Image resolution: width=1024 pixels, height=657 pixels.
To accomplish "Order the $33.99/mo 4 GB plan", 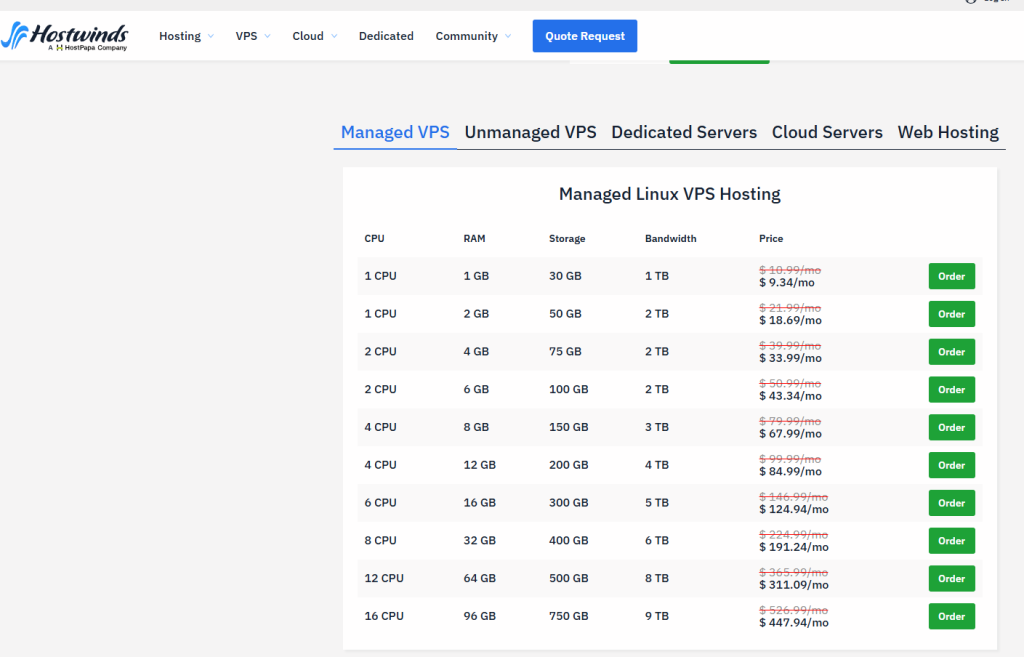I will (x=952, y=352).
